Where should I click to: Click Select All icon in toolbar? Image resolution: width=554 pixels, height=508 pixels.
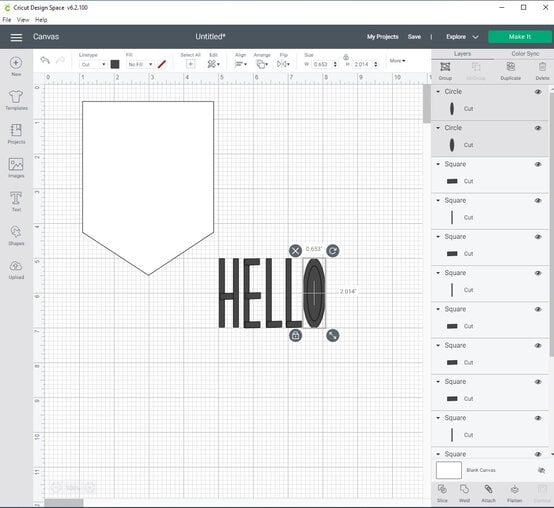[190, 64]
